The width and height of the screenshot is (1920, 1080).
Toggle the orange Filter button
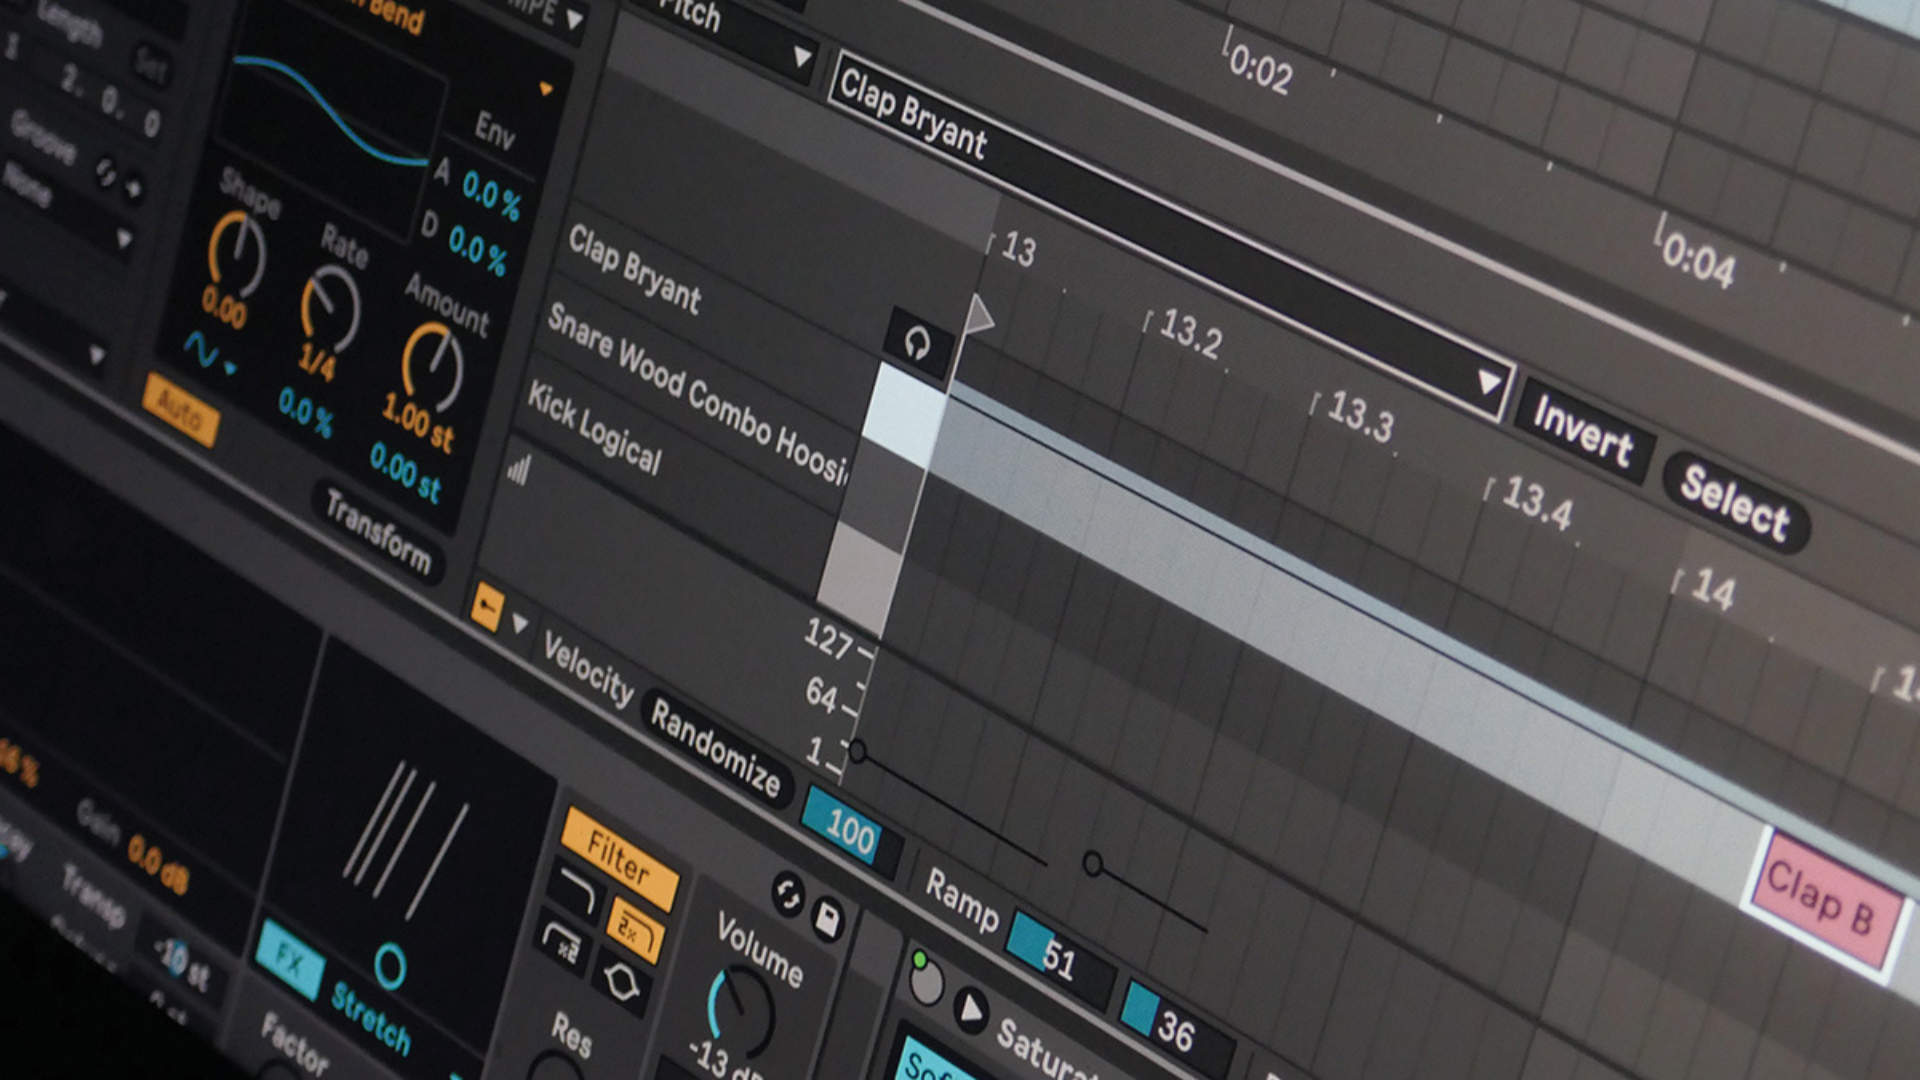[620, 858]
